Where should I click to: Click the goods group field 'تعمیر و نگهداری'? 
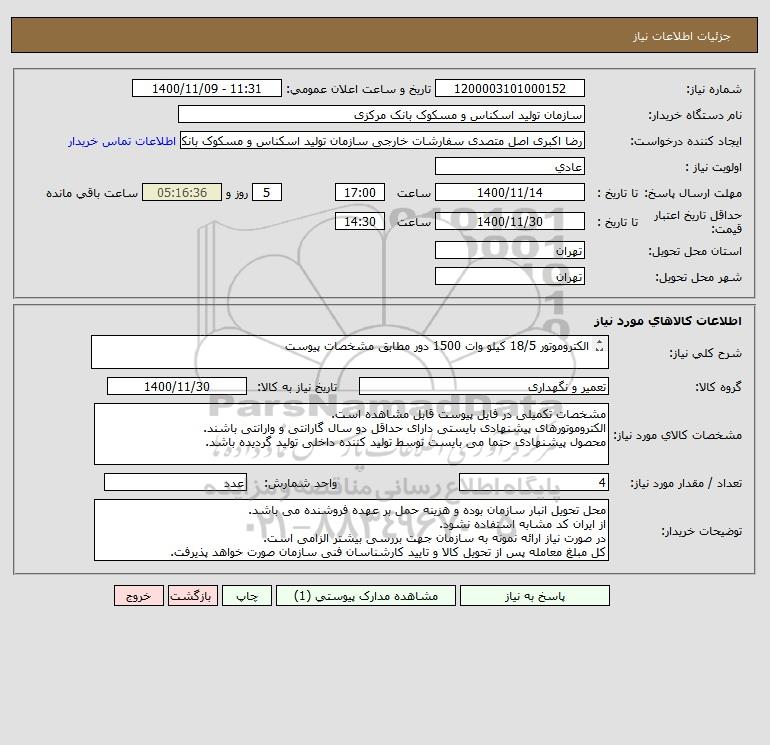484,386
